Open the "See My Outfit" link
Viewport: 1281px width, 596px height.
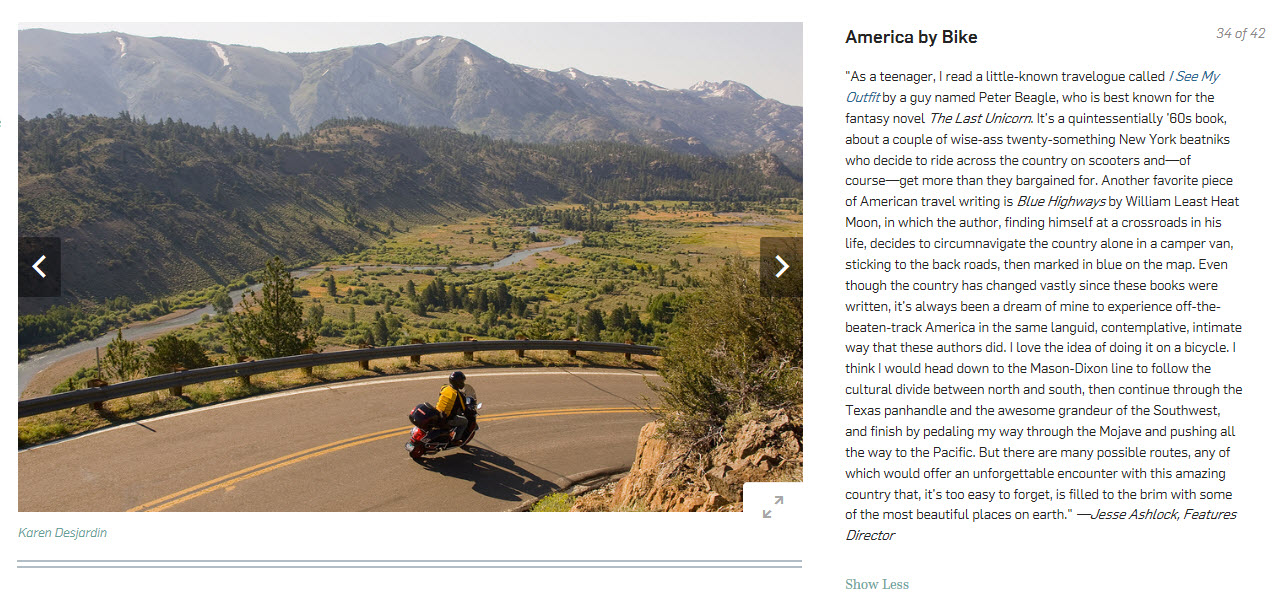tap(1197, 76)
